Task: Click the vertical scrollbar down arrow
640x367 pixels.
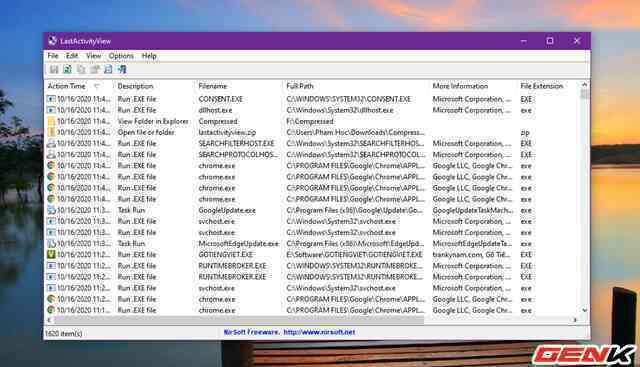Action: point(584,310)
